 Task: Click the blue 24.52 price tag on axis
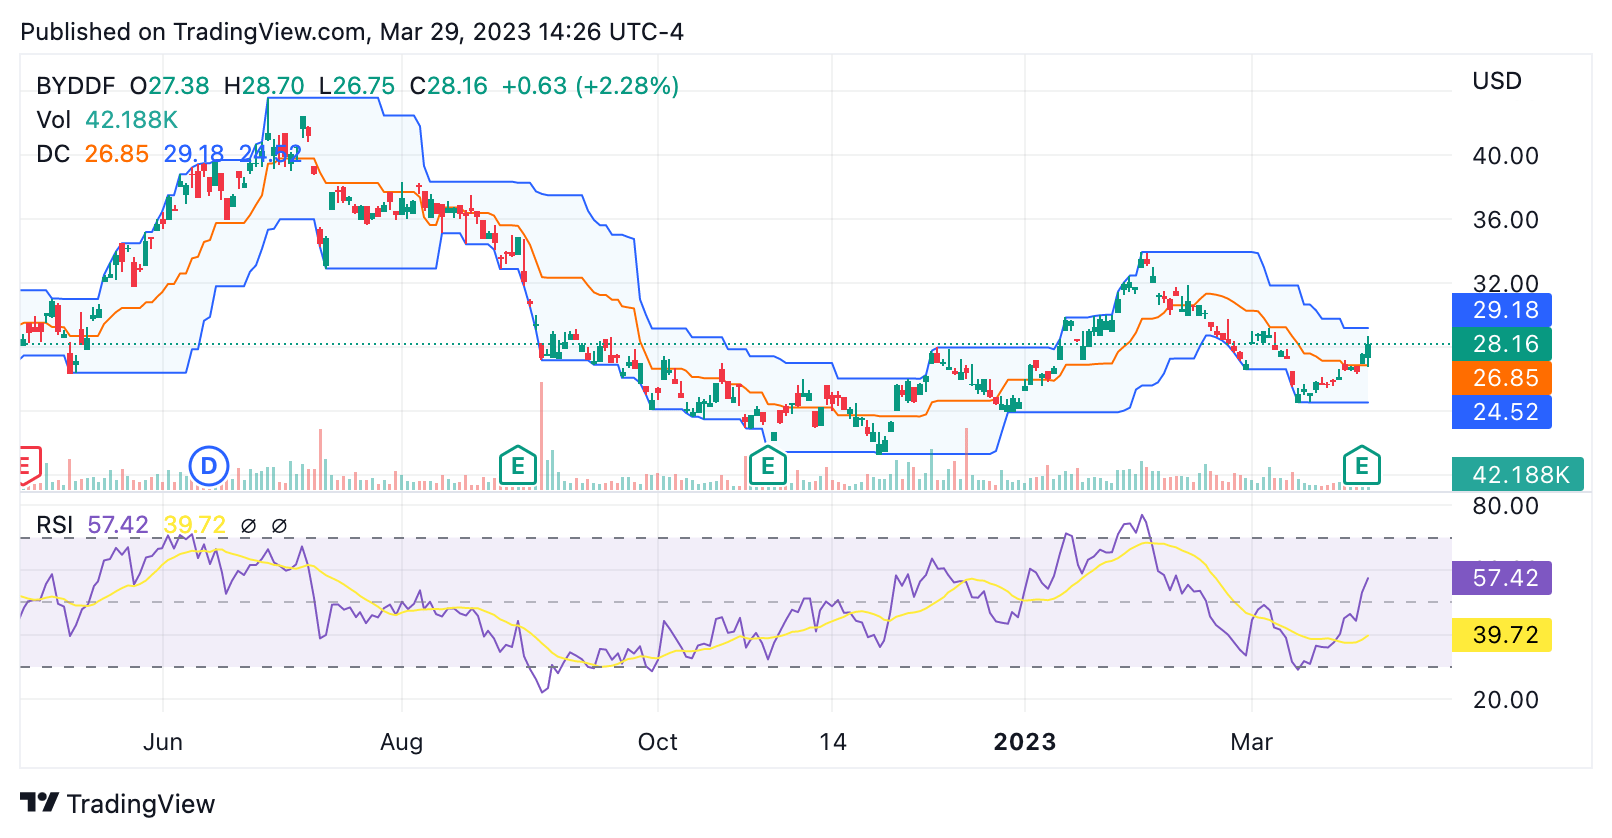tap(1502, 412)
